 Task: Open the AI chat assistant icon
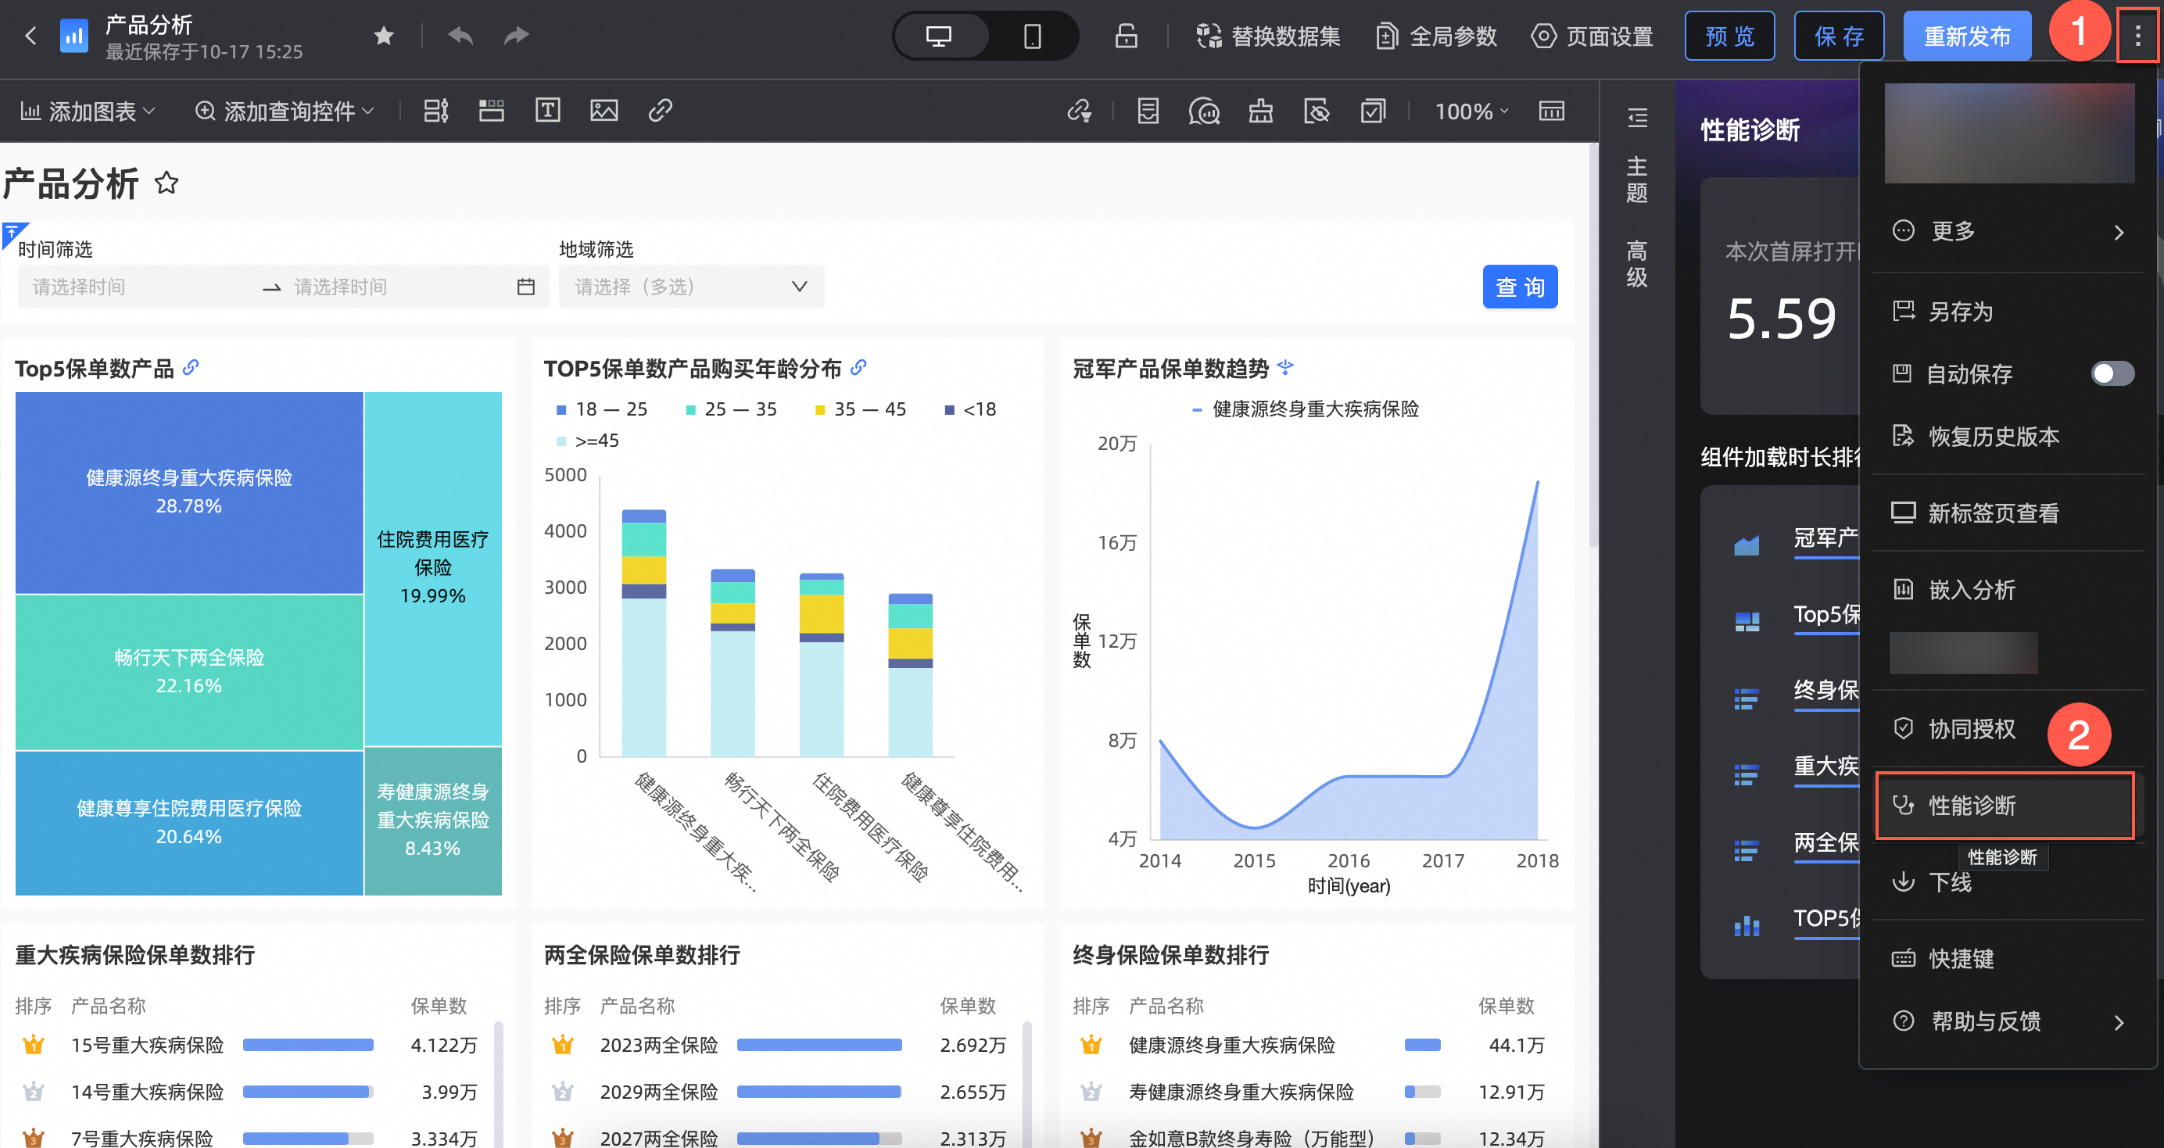point(1204,111)
